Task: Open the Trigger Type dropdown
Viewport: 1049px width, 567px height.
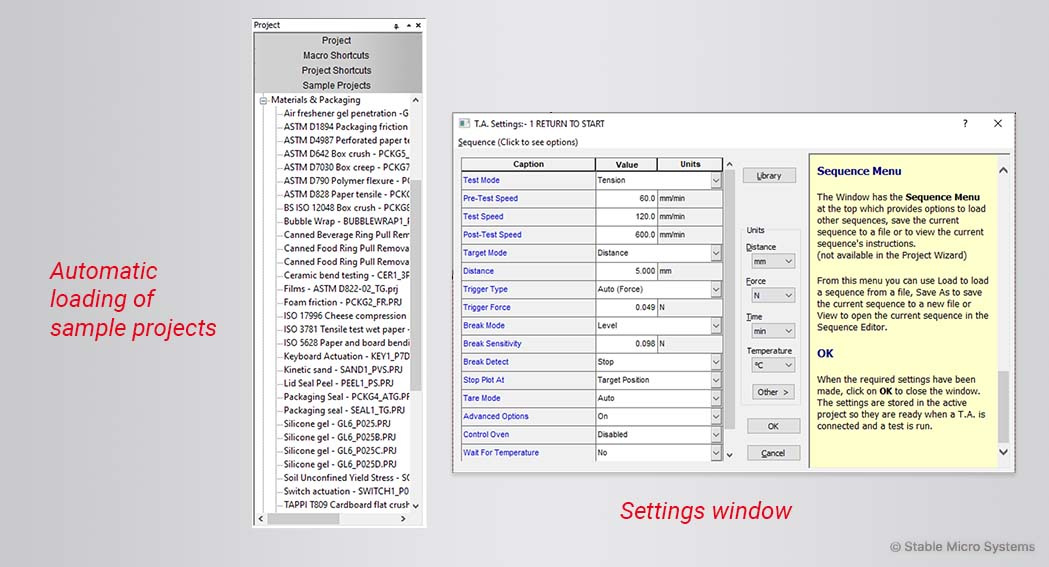Action: point(715,289)
